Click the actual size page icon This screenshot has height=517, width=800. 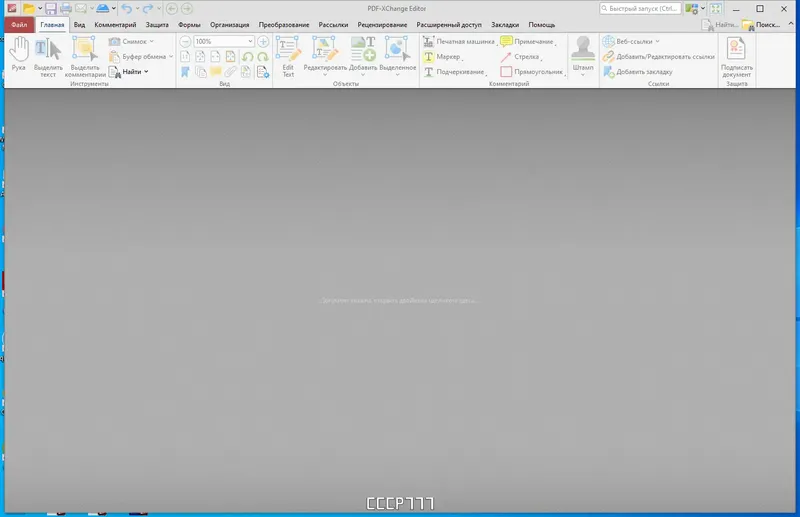pyautogui.click(x=185, y=57)
